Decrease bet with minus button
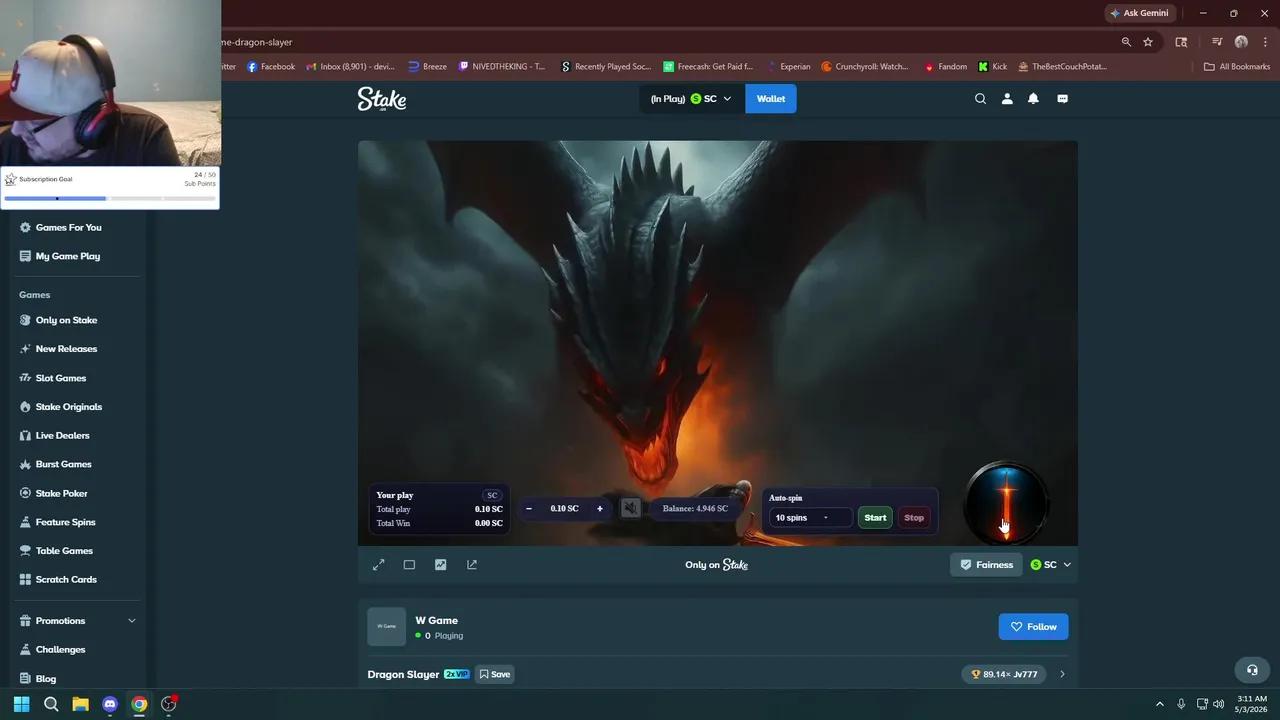 coord(529,508)
